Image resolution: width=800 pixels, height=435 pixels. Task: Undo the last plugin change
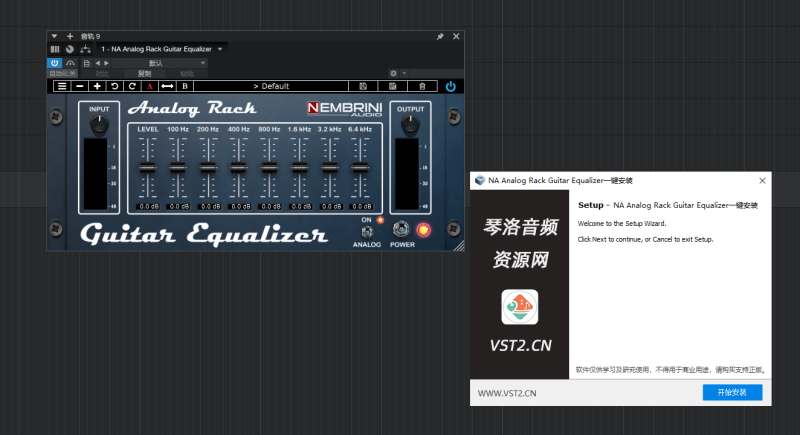pos(115,86)
